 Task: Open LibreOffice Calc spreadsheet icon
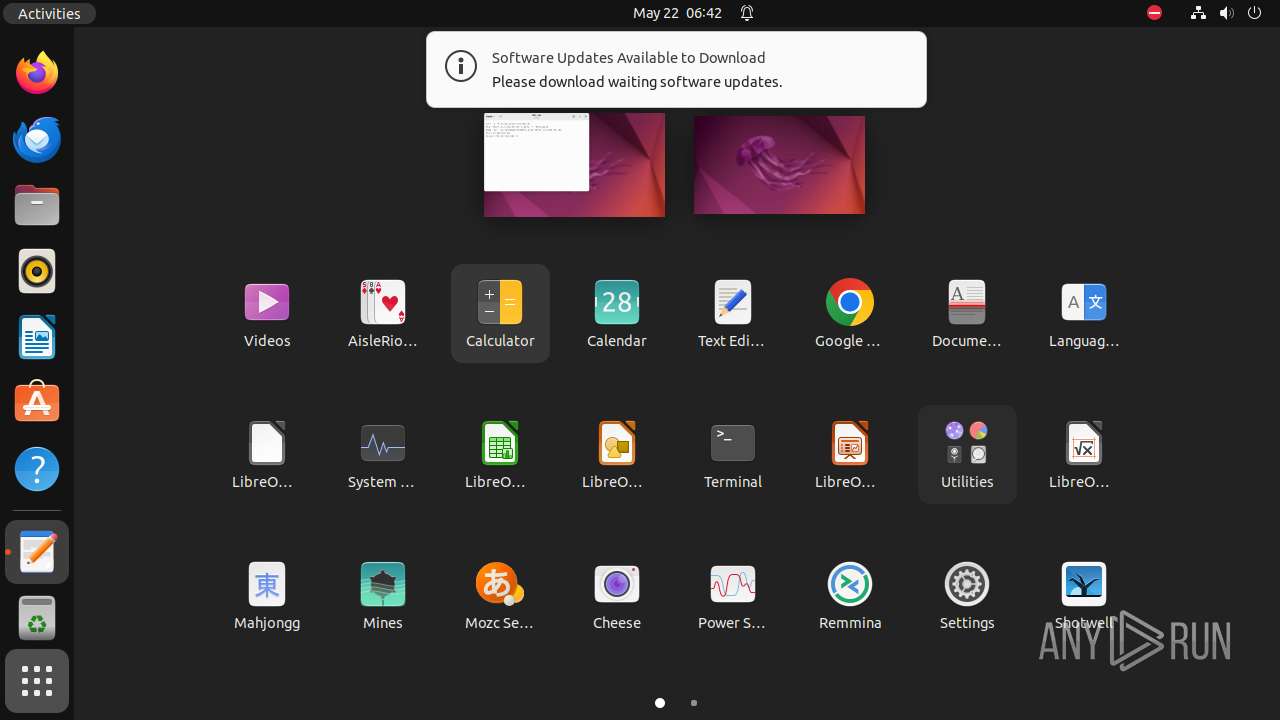click(500, 454)
